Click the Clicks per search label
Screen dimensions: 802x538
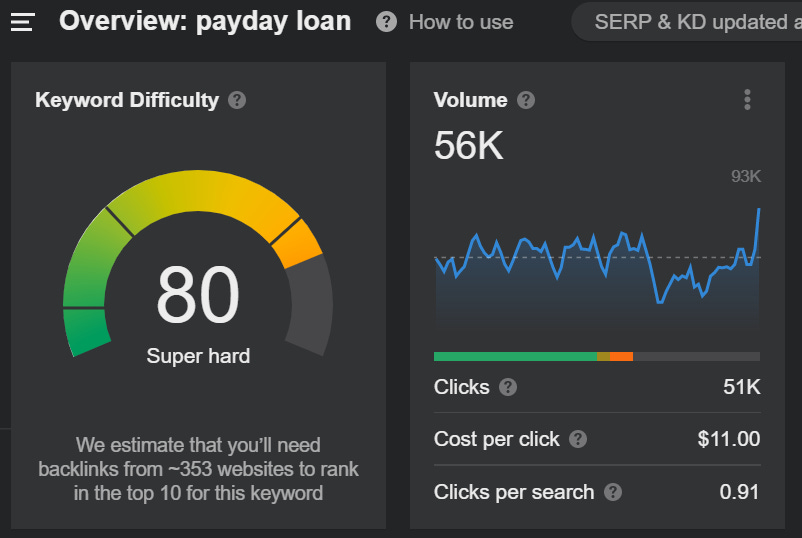pos(514,492)
